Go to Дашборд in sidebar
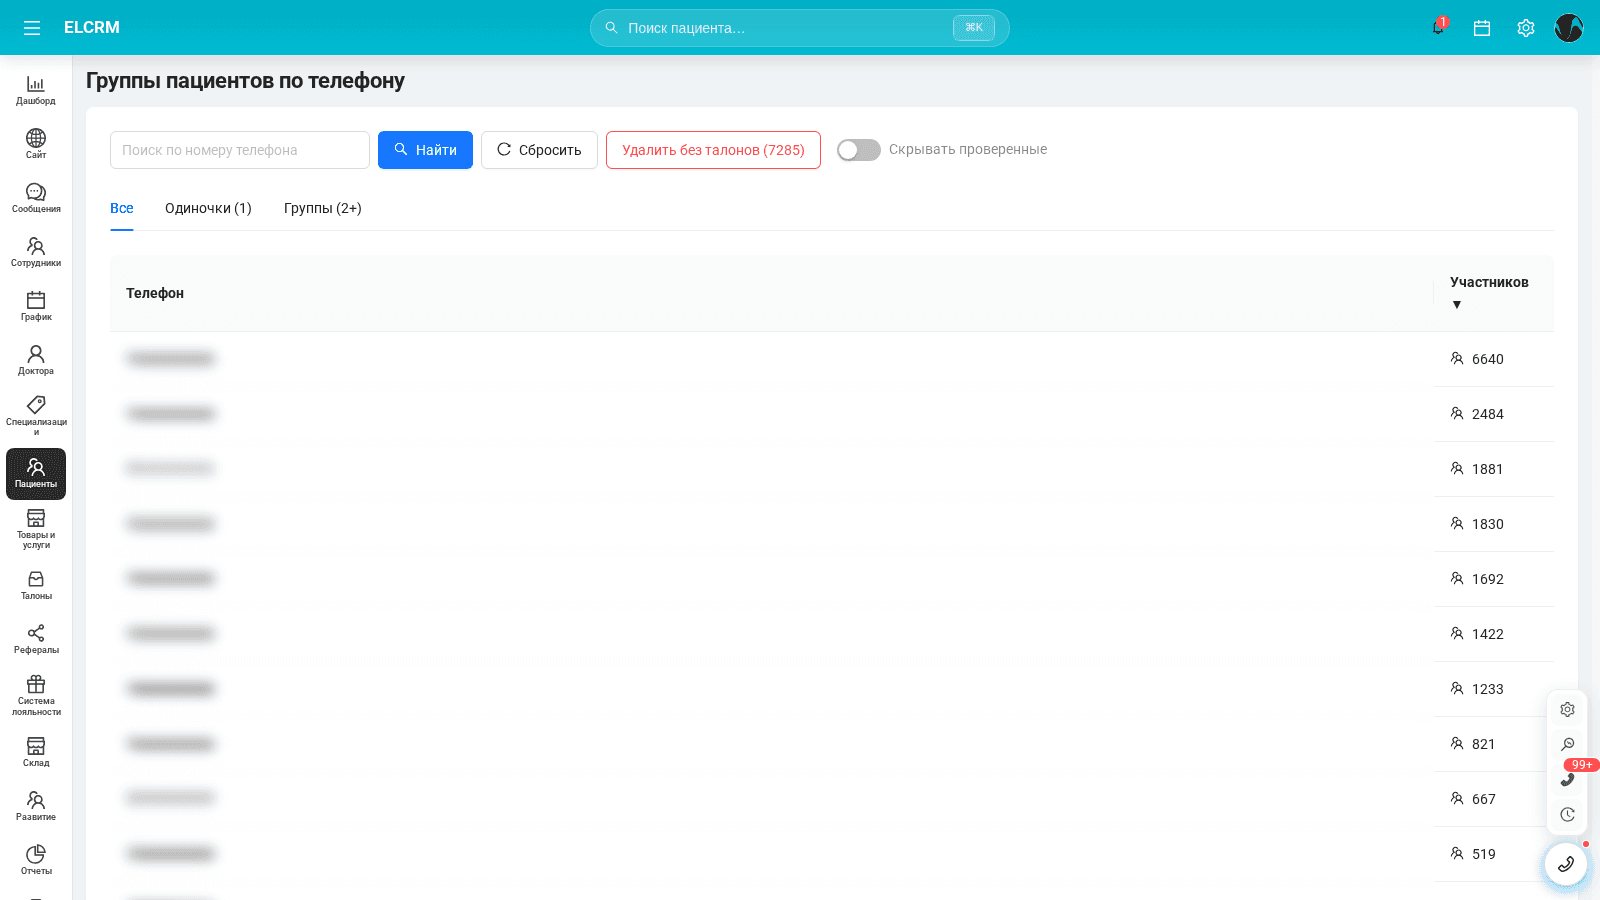 tap(36, 90)
